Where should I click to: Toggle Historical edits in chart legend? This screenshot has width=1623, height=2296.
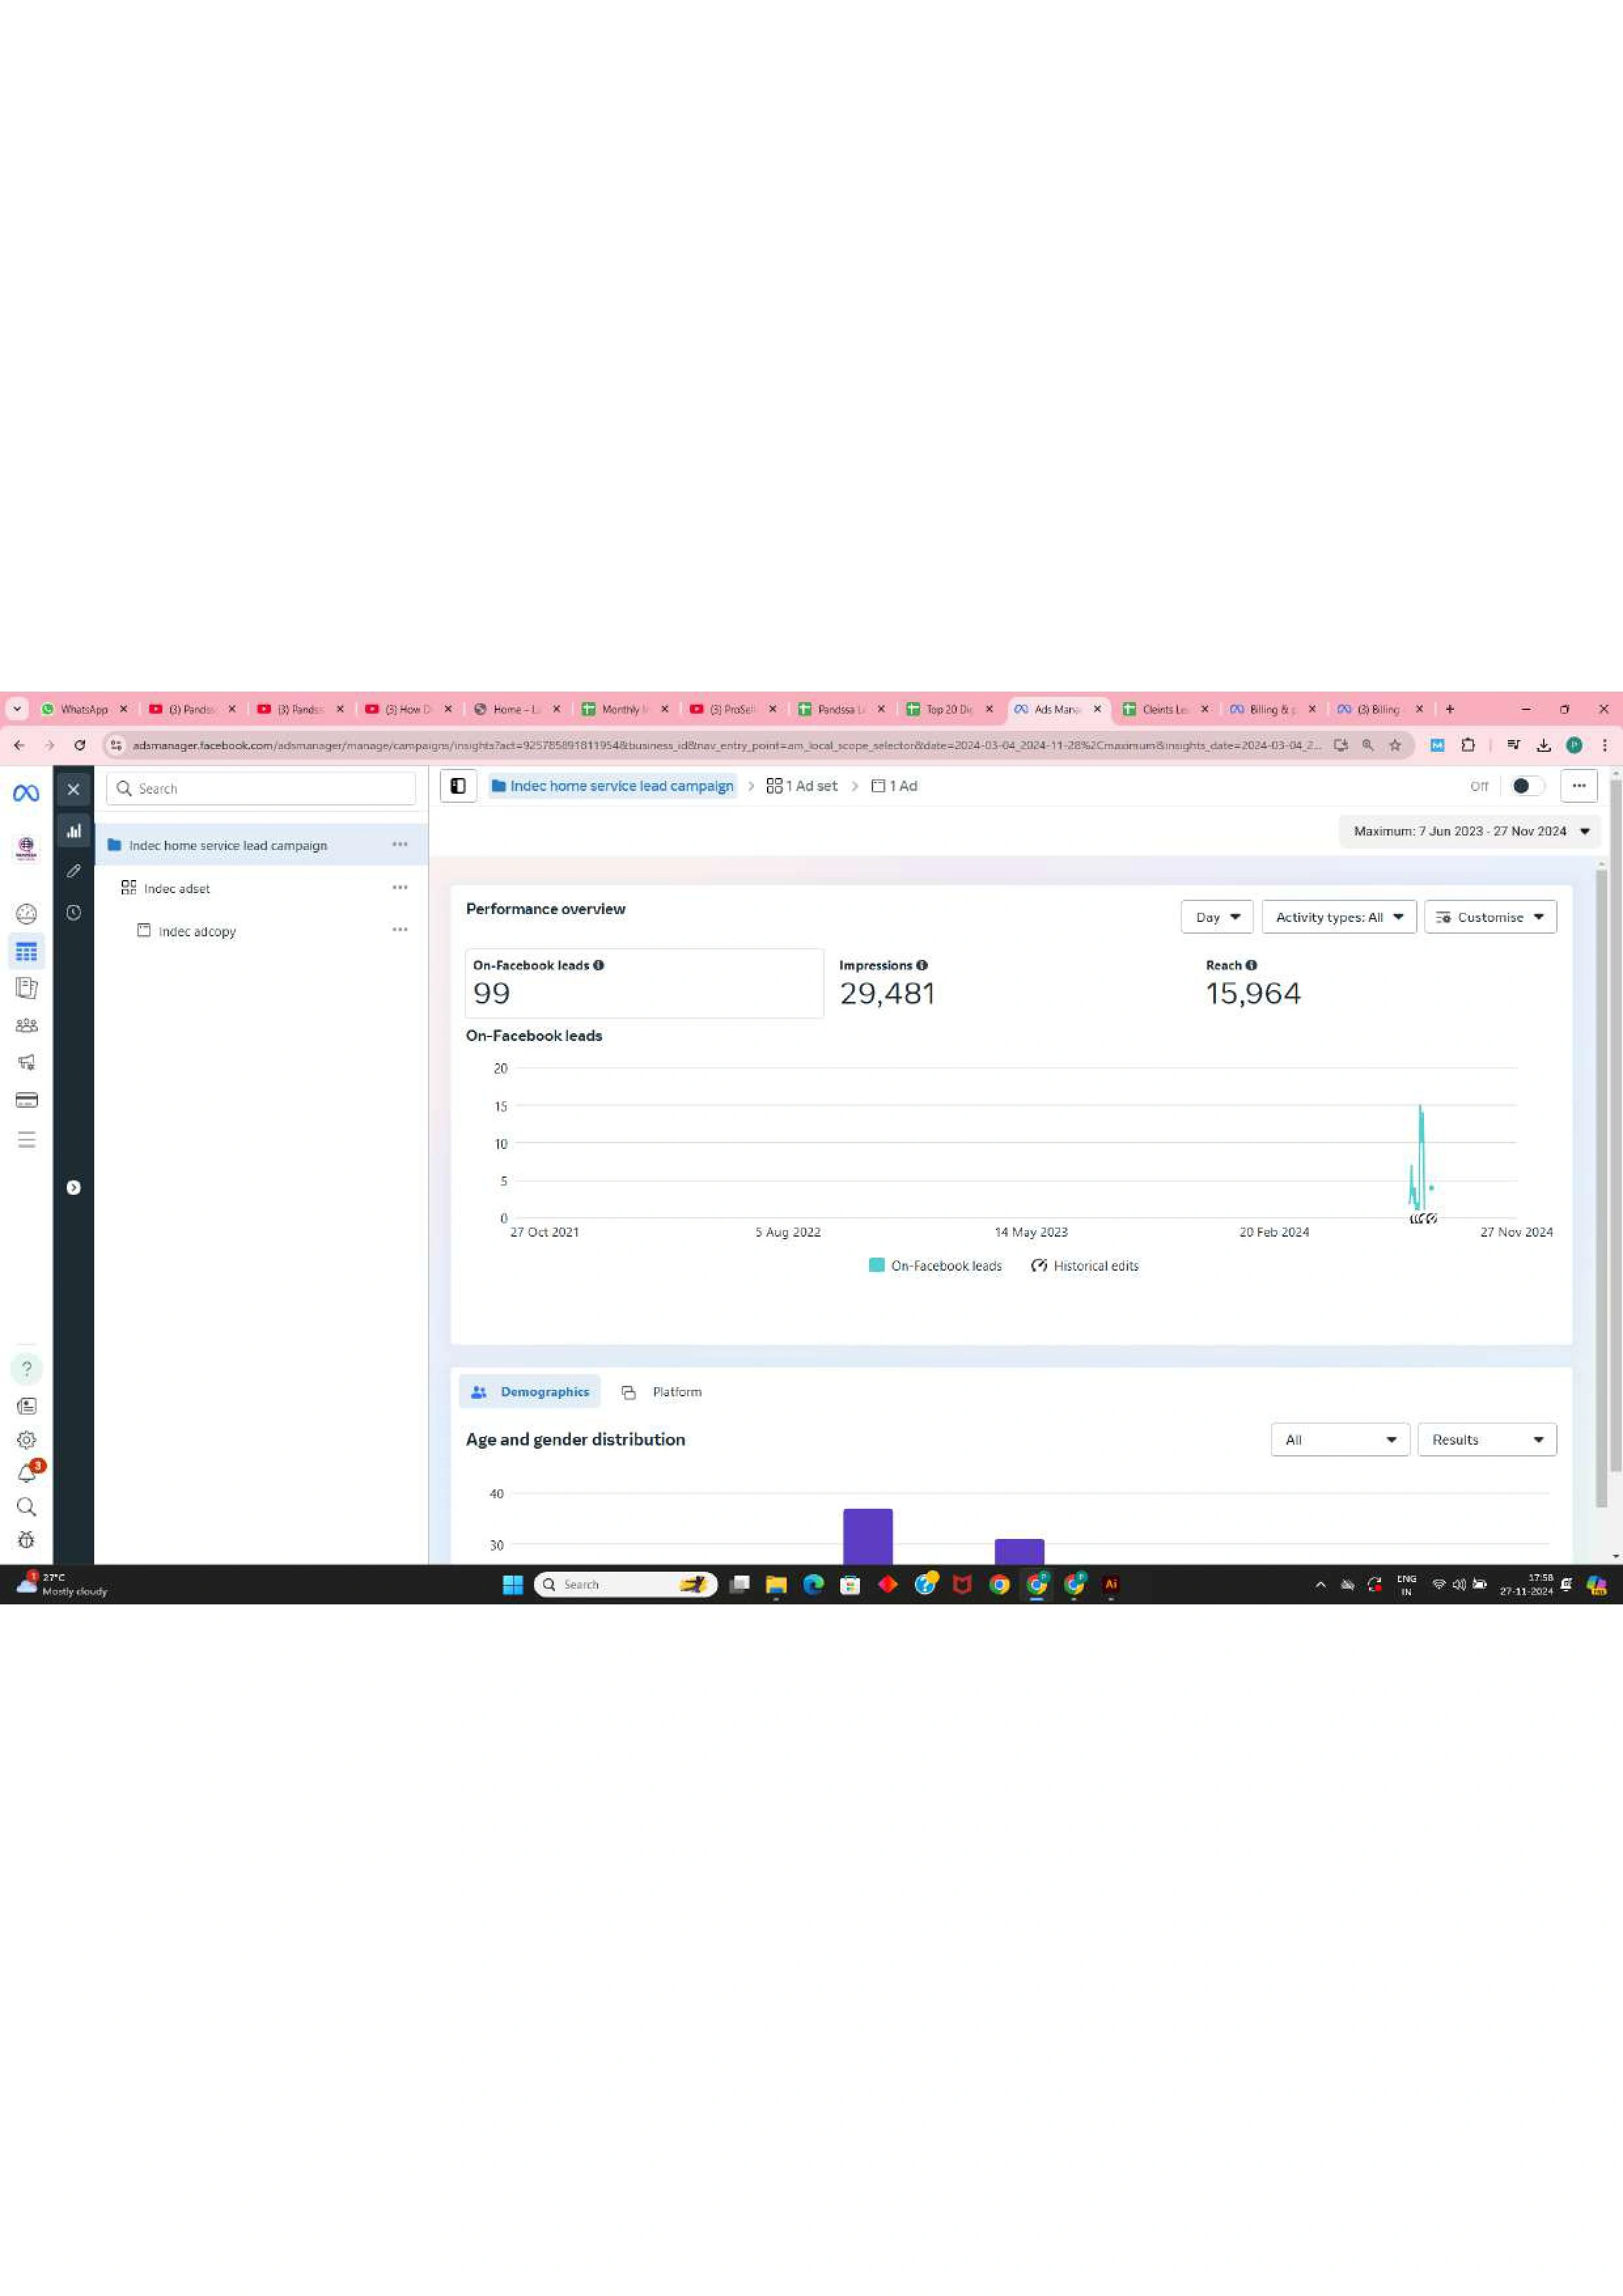pyautogui.click(x=1085, y=1265)
